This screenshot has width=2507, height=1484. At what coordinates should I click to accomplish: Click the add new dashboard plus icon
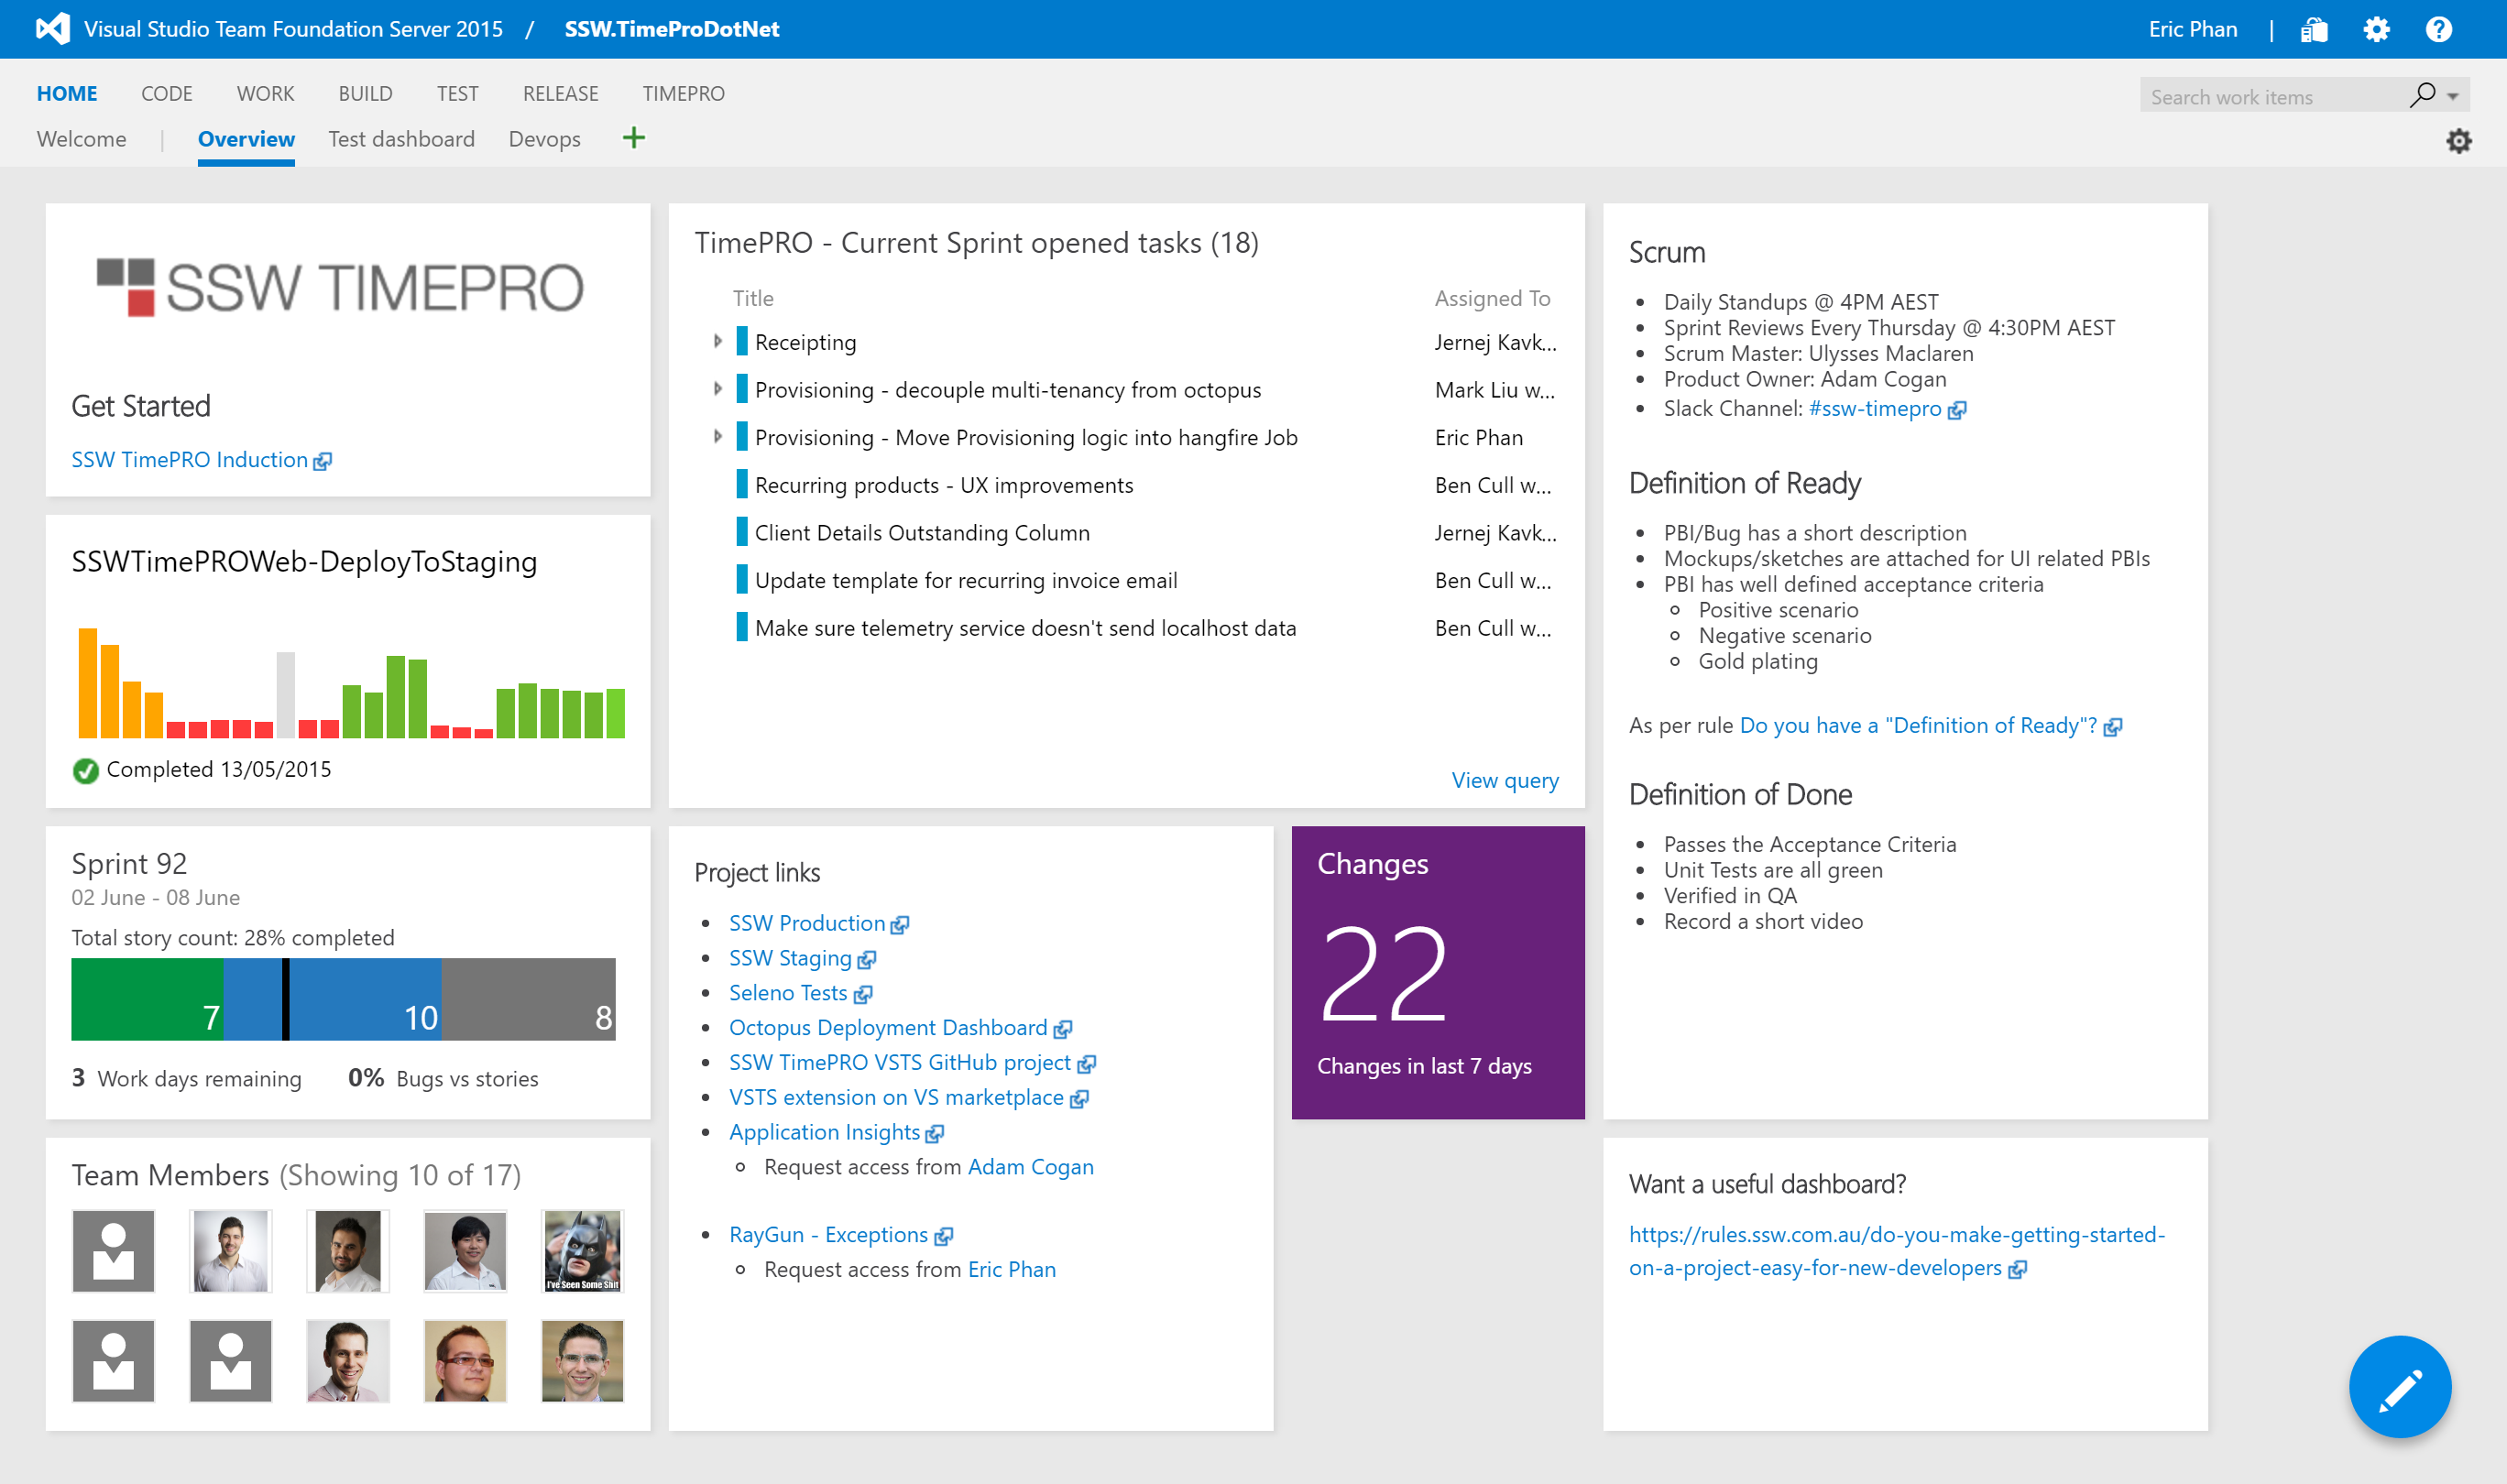click(633, 138)
